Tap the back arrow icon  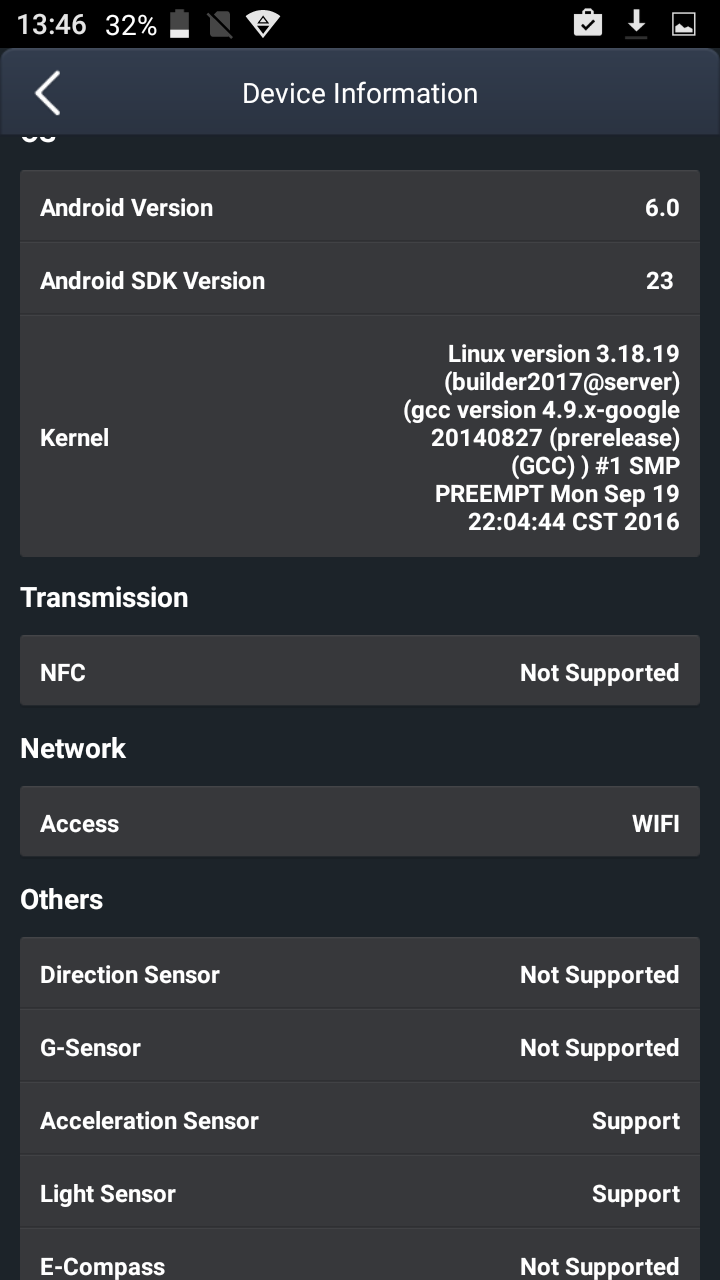coord(47,94)
